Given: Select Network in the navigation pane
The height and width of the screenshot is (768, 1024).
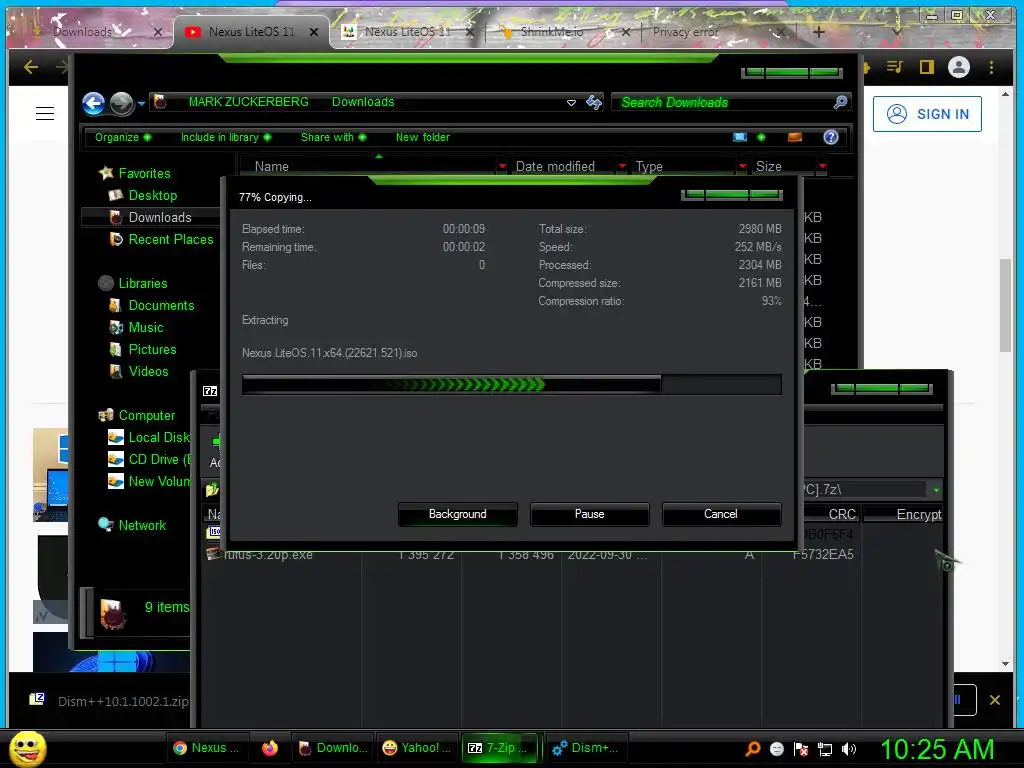Looking at the screenshot, I should click(x=142, y=525).
